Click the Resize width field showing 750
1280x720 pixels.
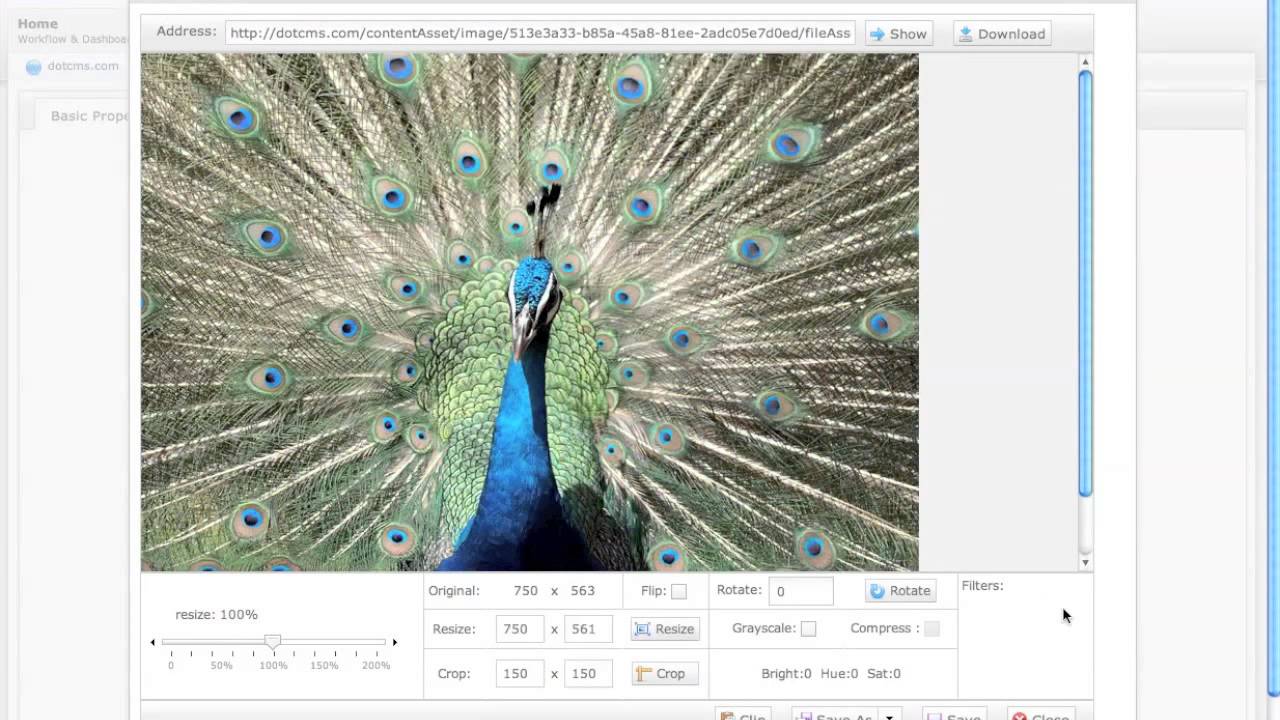[x=520, y=629]
